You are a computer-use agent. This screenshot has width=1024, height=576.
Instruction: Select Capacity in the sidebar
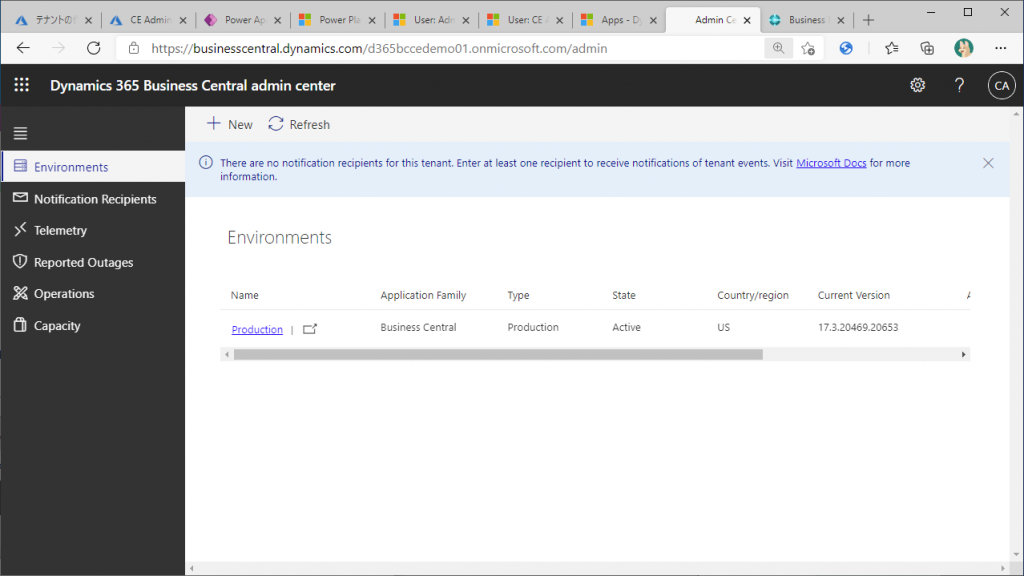point(93,325)
